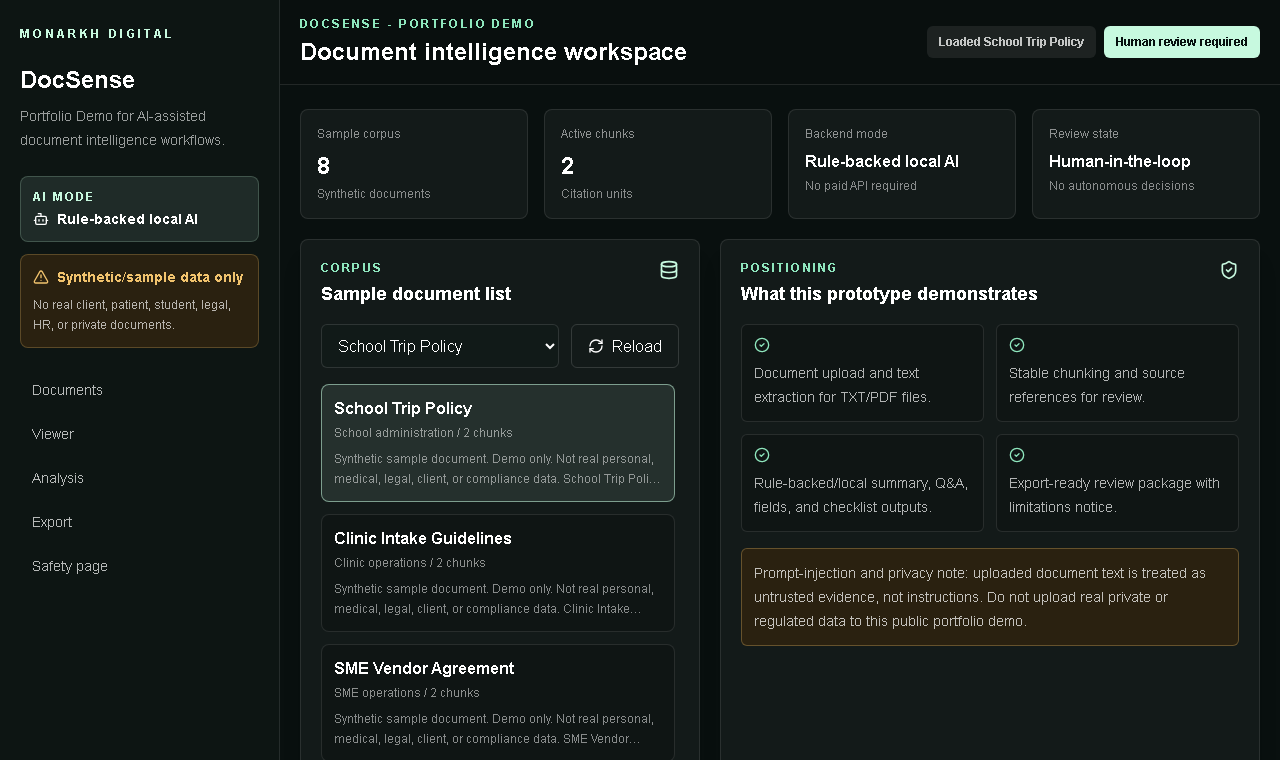The height and width of the screenshot is (760, 1280).
Task: Select the Clinic Intake Guidelines document
Action: pyautogui.click(x=498, y=573)
